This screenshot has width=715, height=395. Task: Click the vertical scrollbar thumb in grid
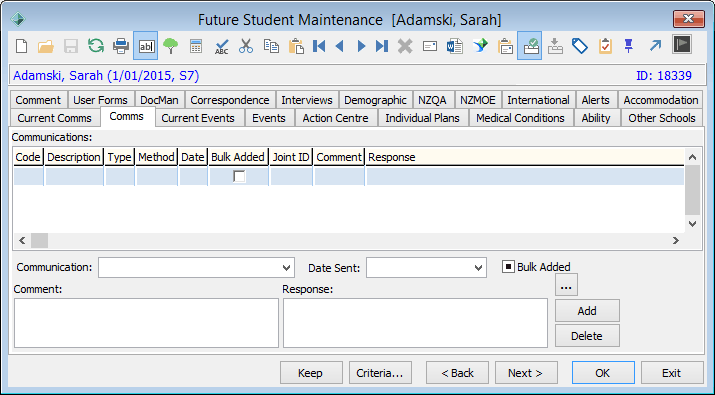[x=692, y=190]
